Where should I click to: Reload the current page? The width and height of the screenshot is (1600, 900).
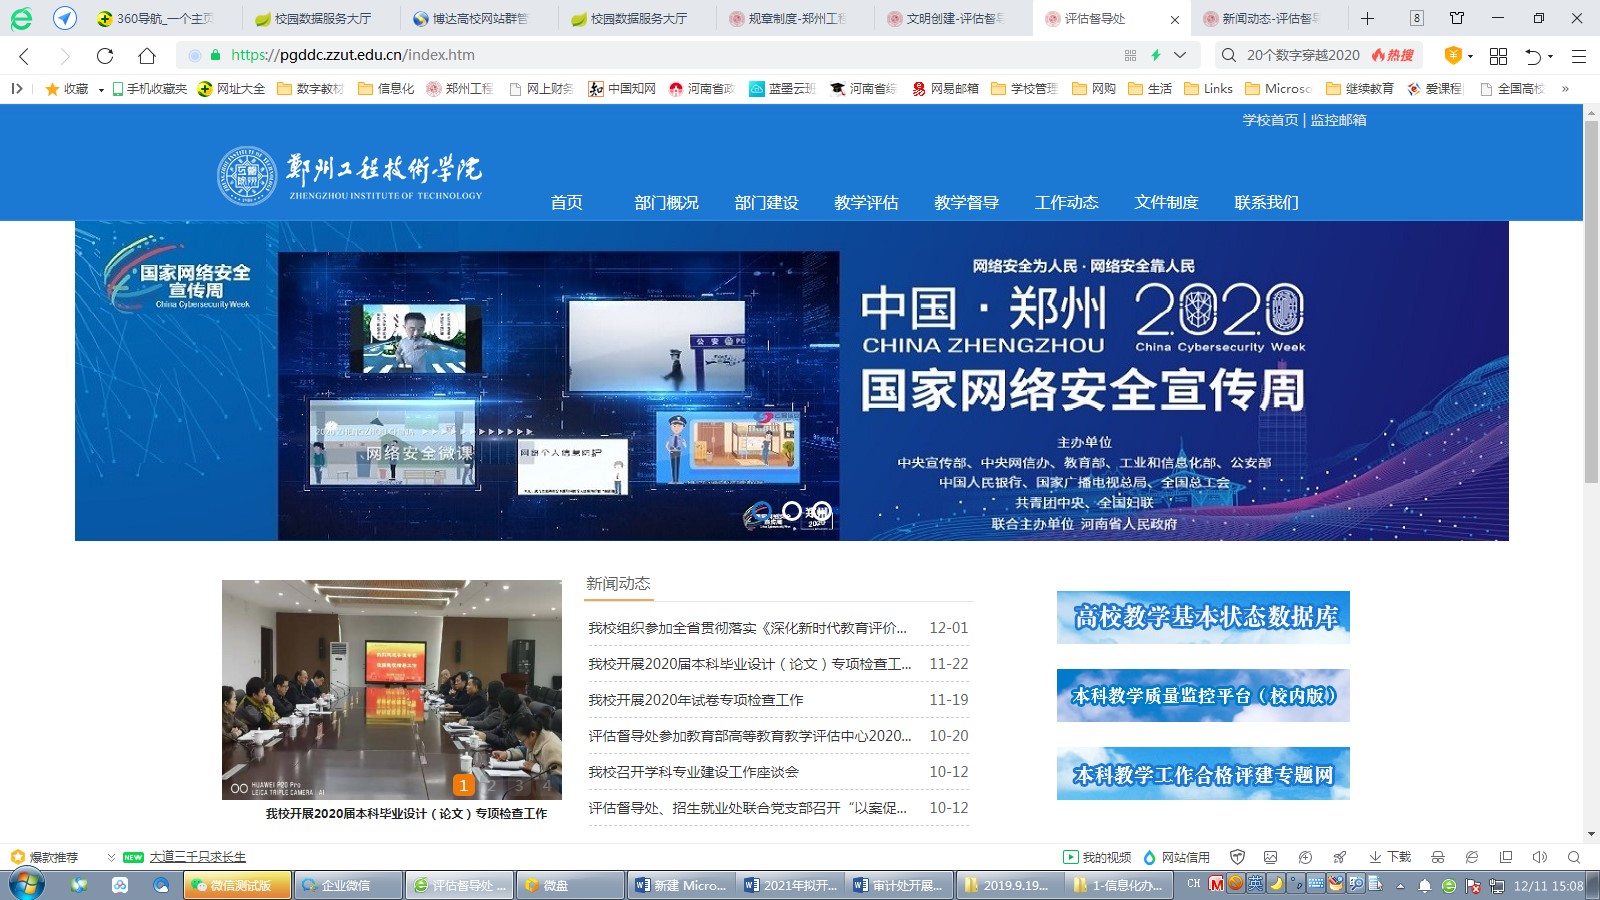(105, 56)
